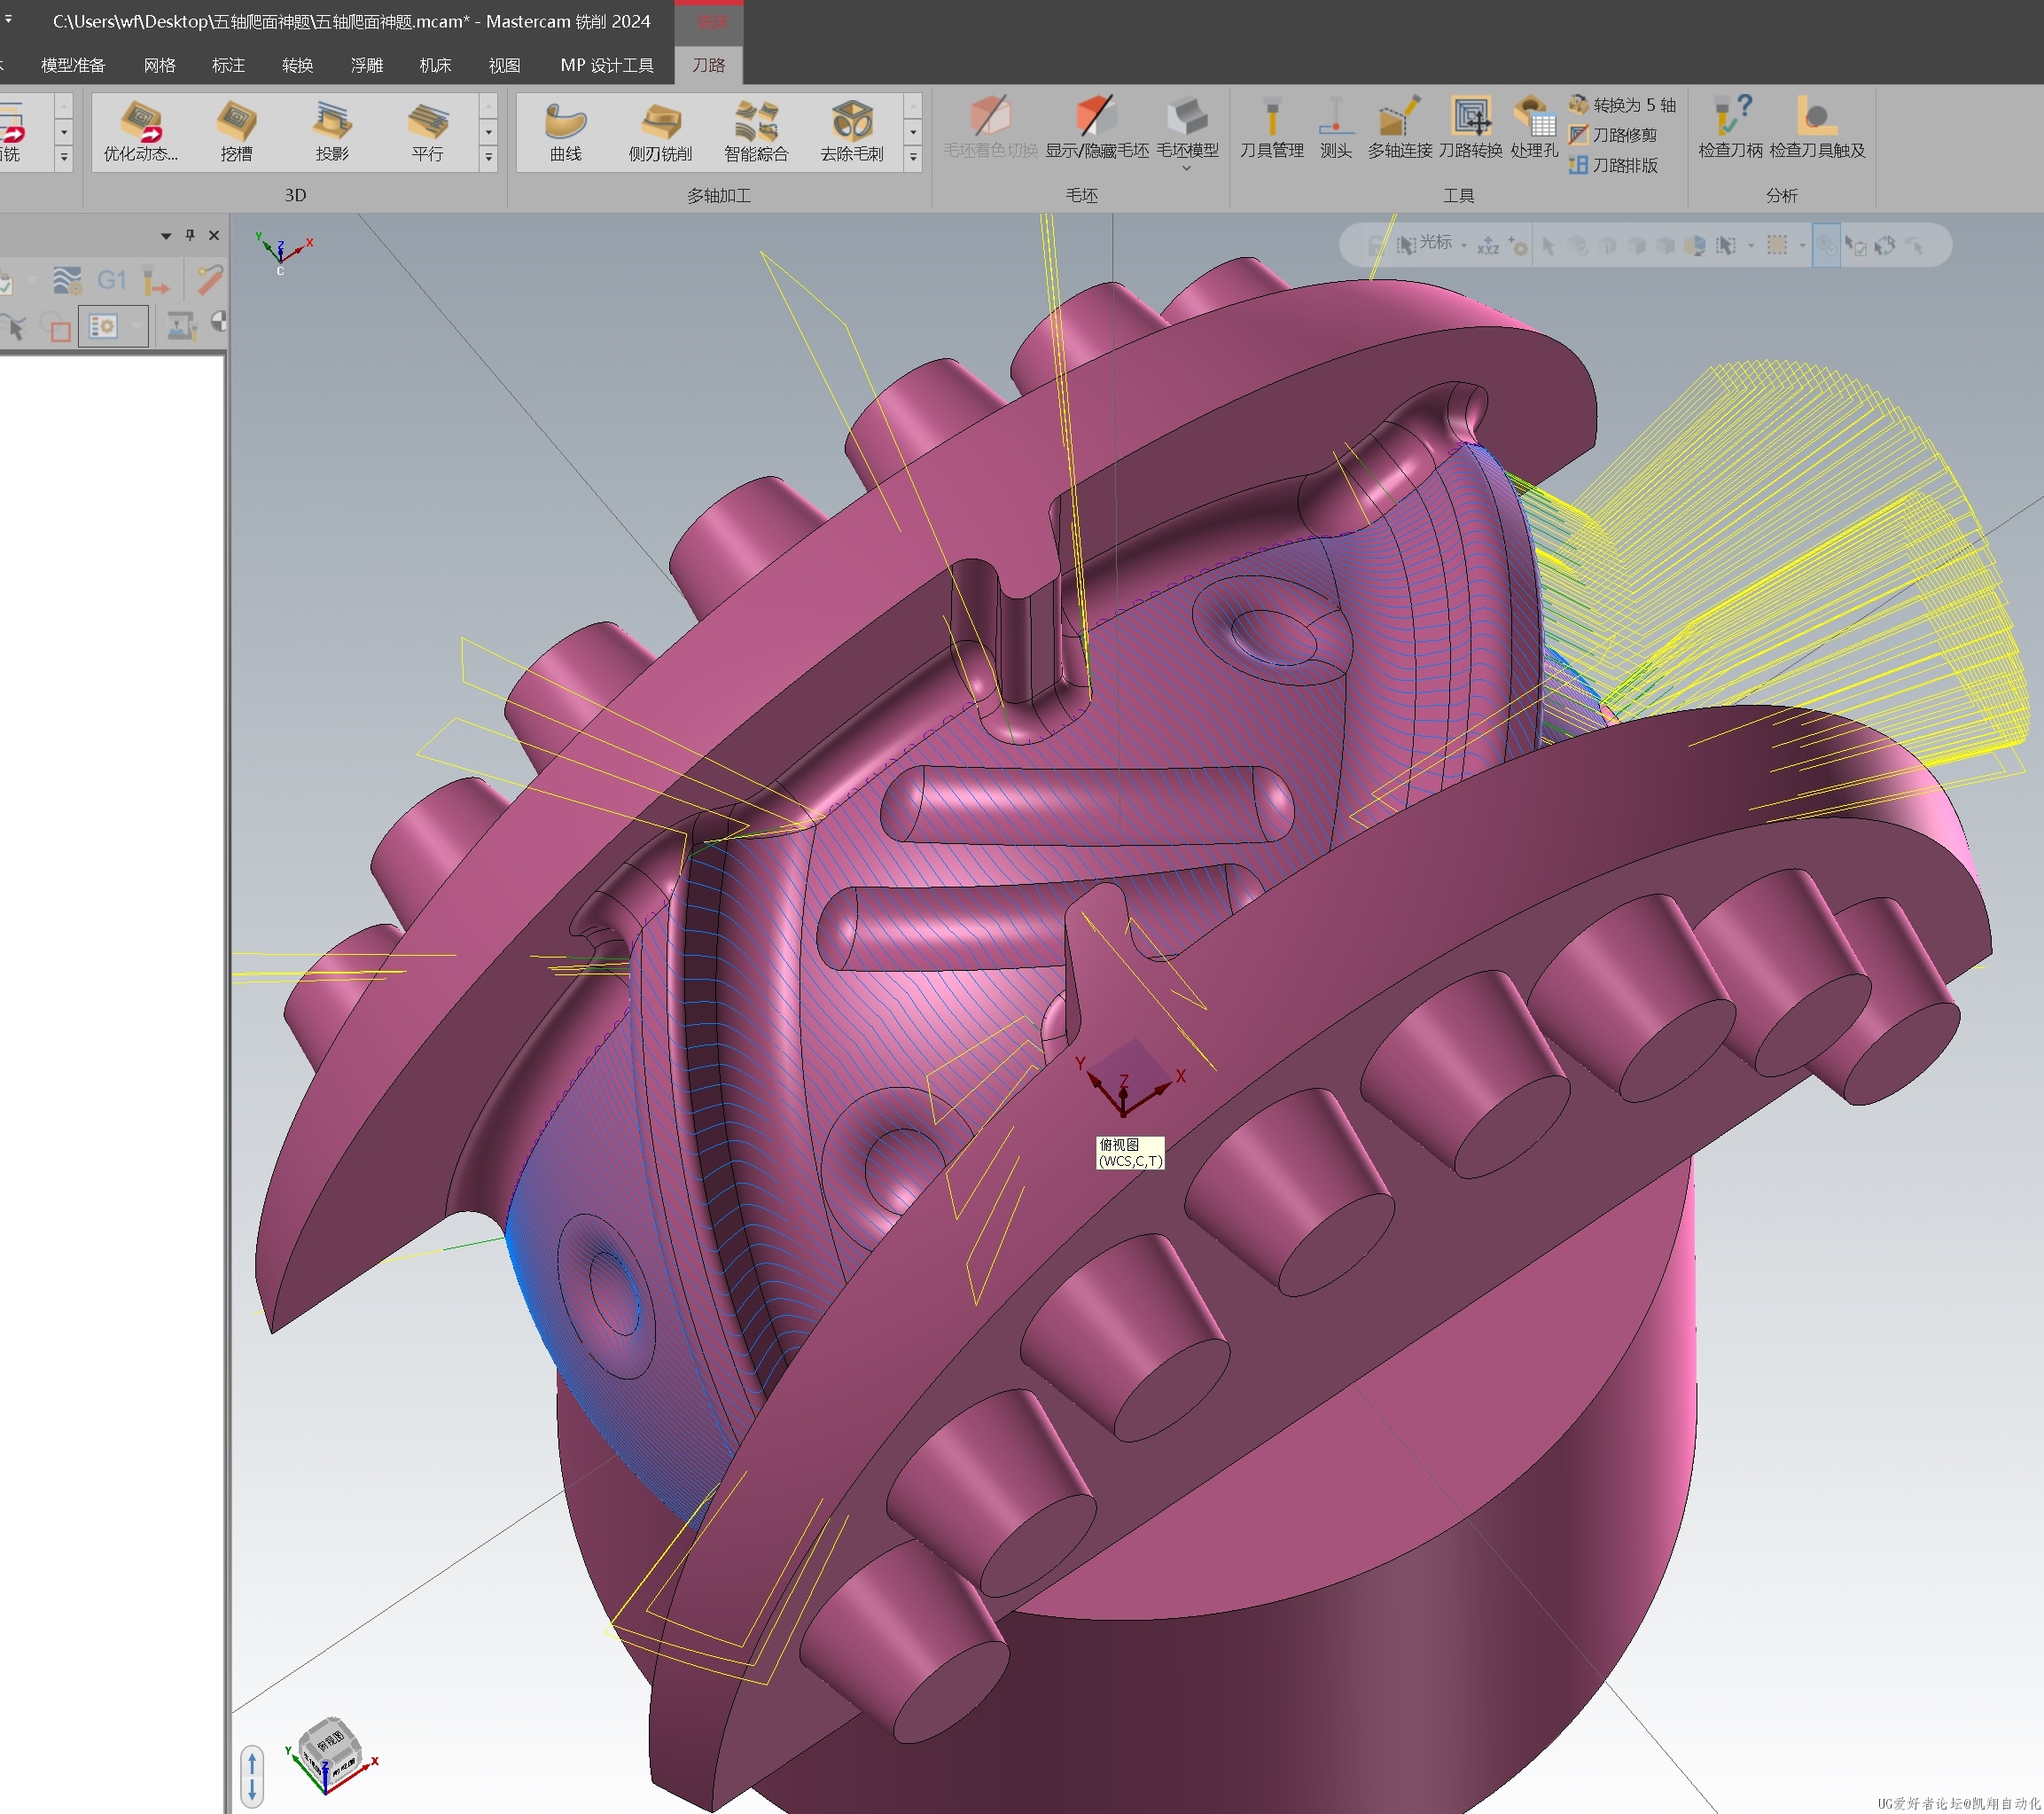Viewport: 2044px width, 1814px height.
Task: Open the 标注 ribbon tab
Action: pyautogui.click(x=229, y=65)
